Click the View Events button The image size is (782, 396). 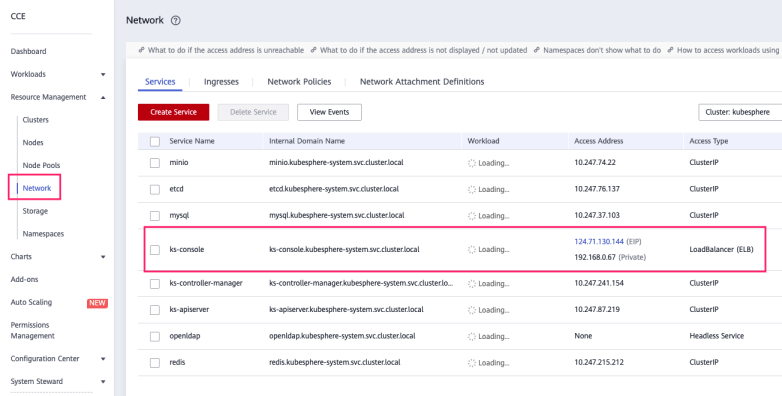pyautogui.click(x=330, y=112)
